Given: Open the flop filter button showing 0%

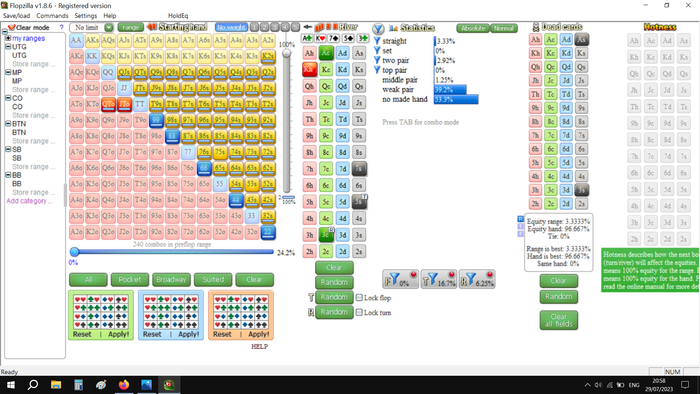Looking at the screenshot, I should 400,279.
